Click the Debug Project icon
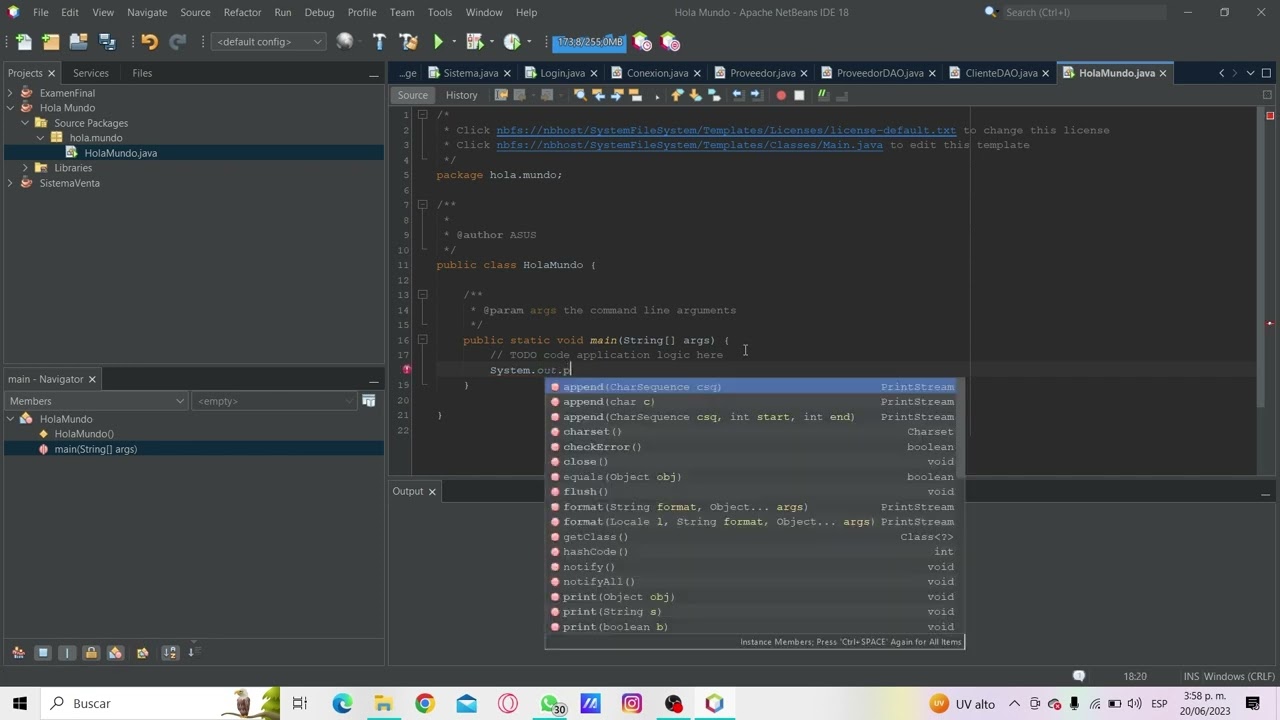This screenshot has height=720, width=1280. [x=475, y=42]
